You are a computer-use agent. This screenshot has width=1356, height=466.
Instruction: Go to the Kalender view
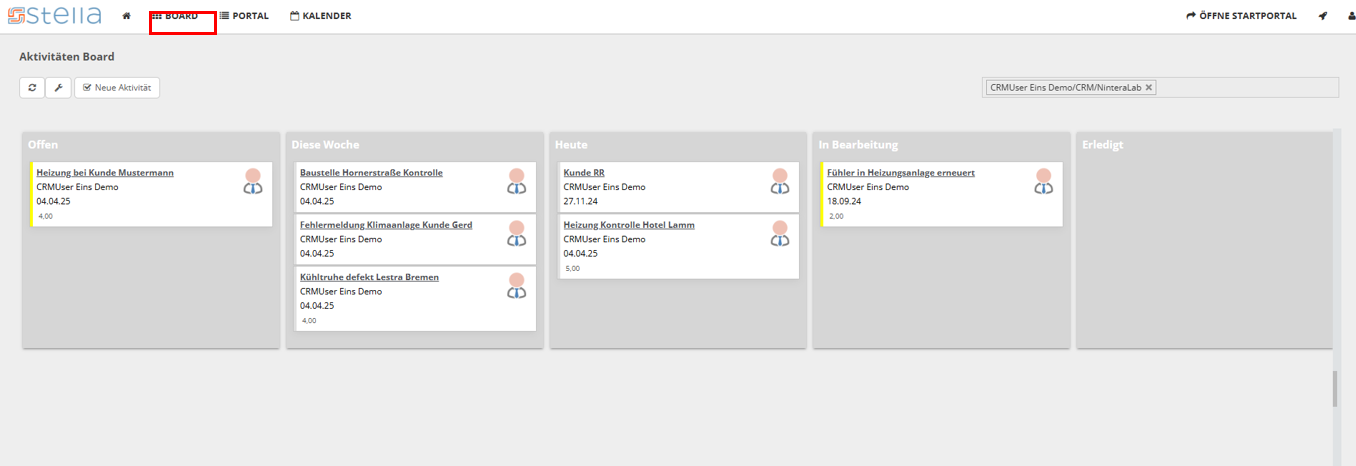[x=320, y=16]
